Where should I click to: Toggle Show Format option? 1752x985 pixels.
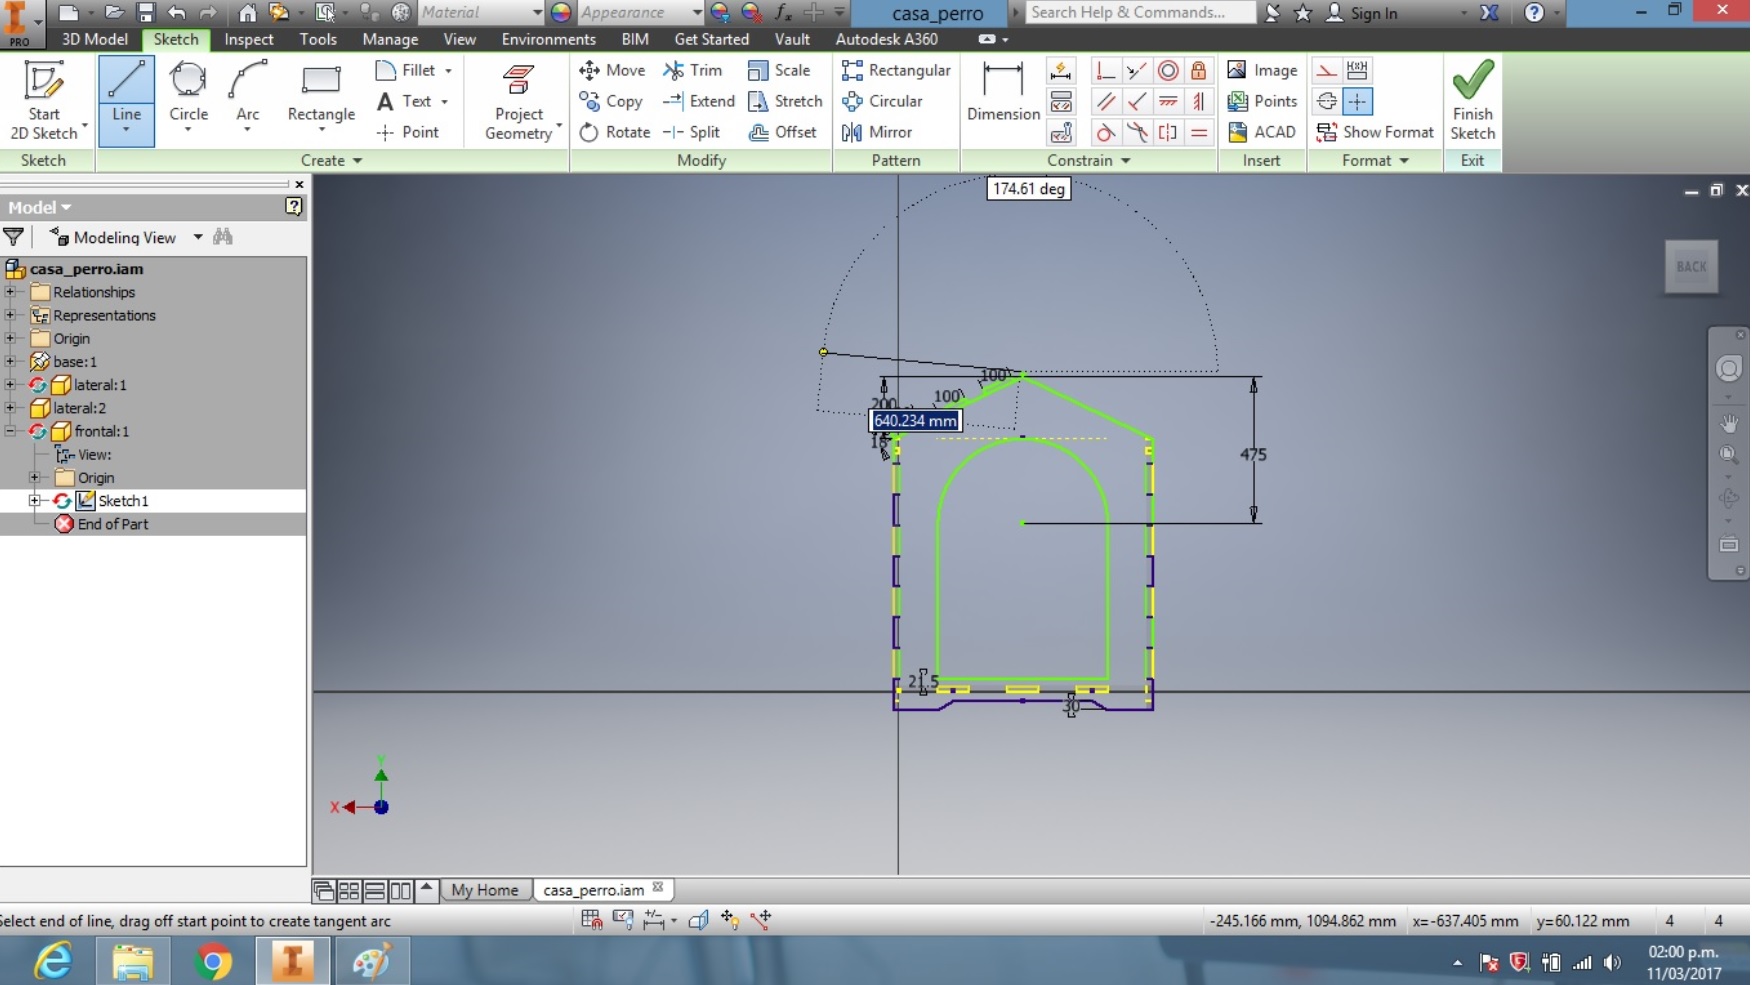1375,132
